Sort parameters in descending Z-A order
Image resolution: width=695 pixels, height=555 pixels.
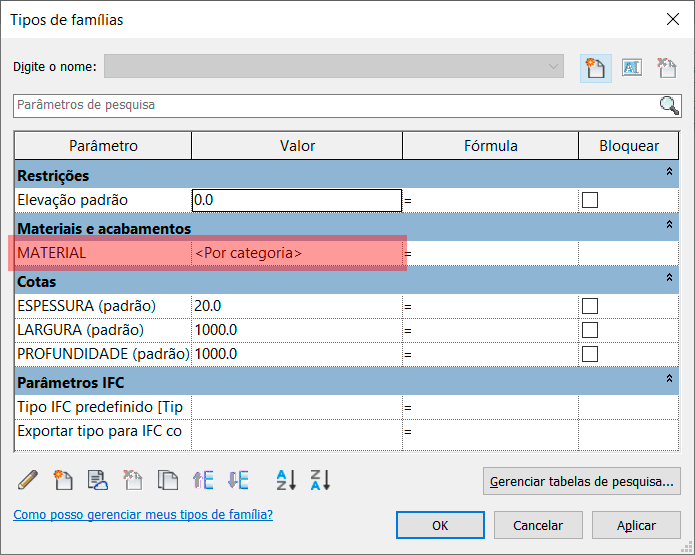point(320,480)
